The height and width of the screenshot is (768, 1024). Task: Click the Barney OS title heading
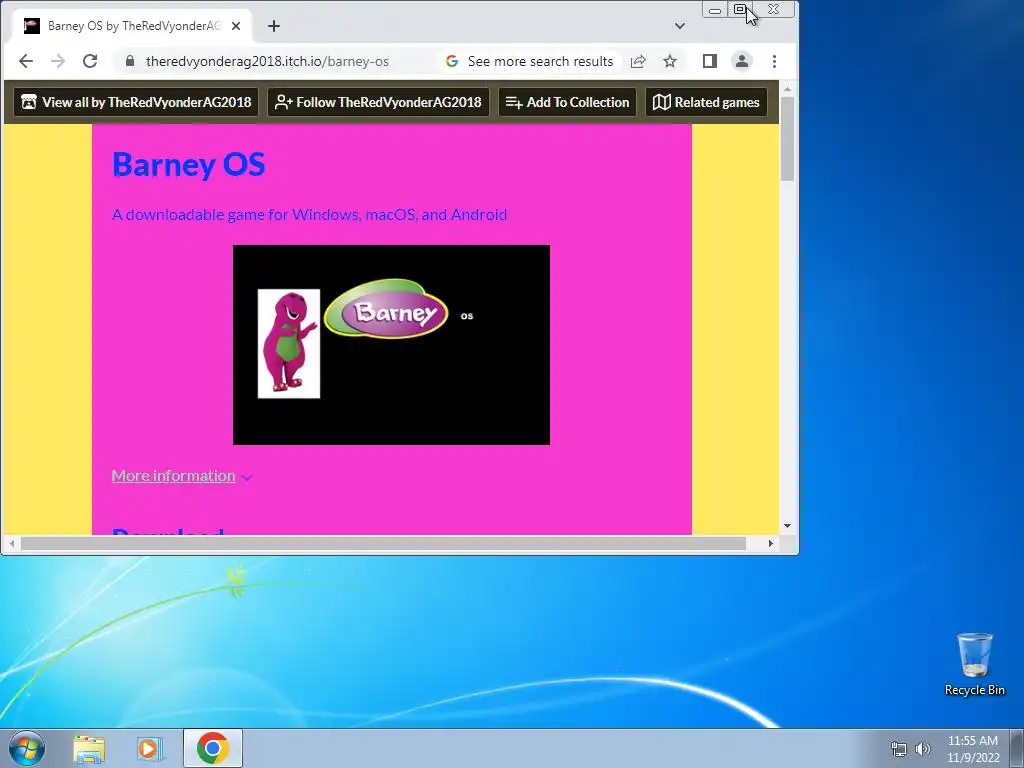189,164
